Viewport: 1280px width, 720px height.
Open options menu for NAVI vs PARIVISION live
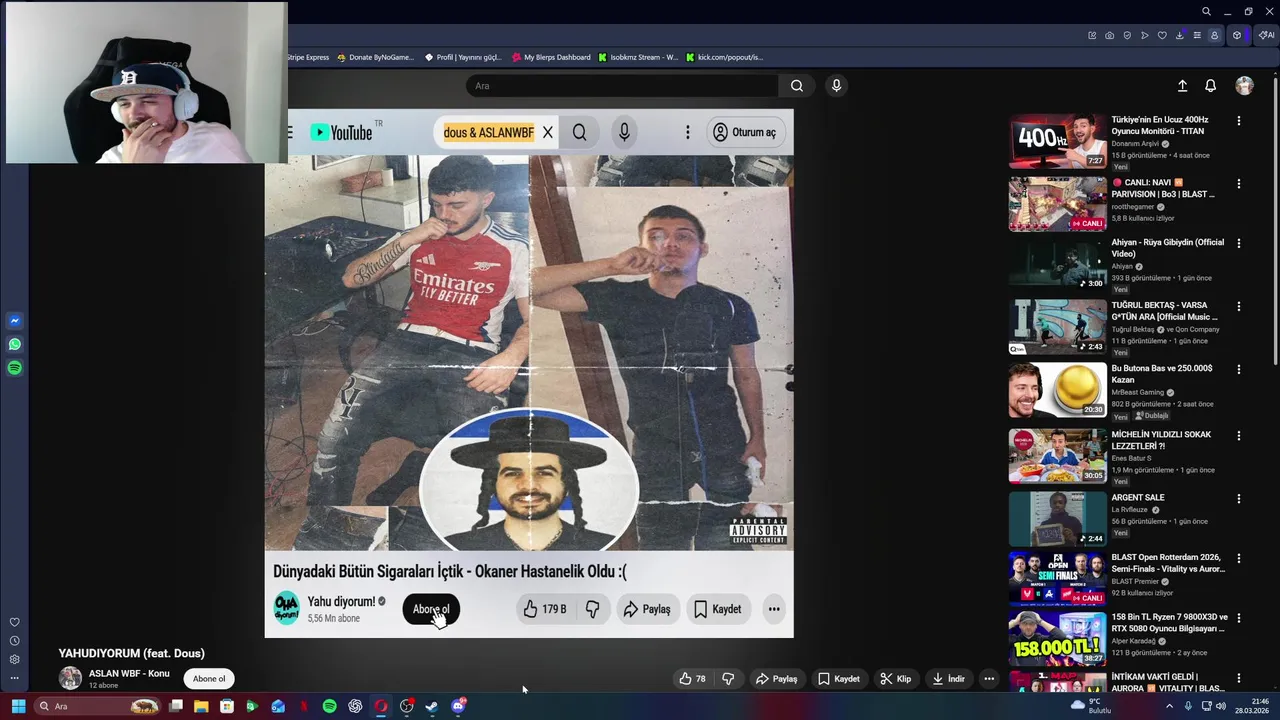click(1238, 184)
